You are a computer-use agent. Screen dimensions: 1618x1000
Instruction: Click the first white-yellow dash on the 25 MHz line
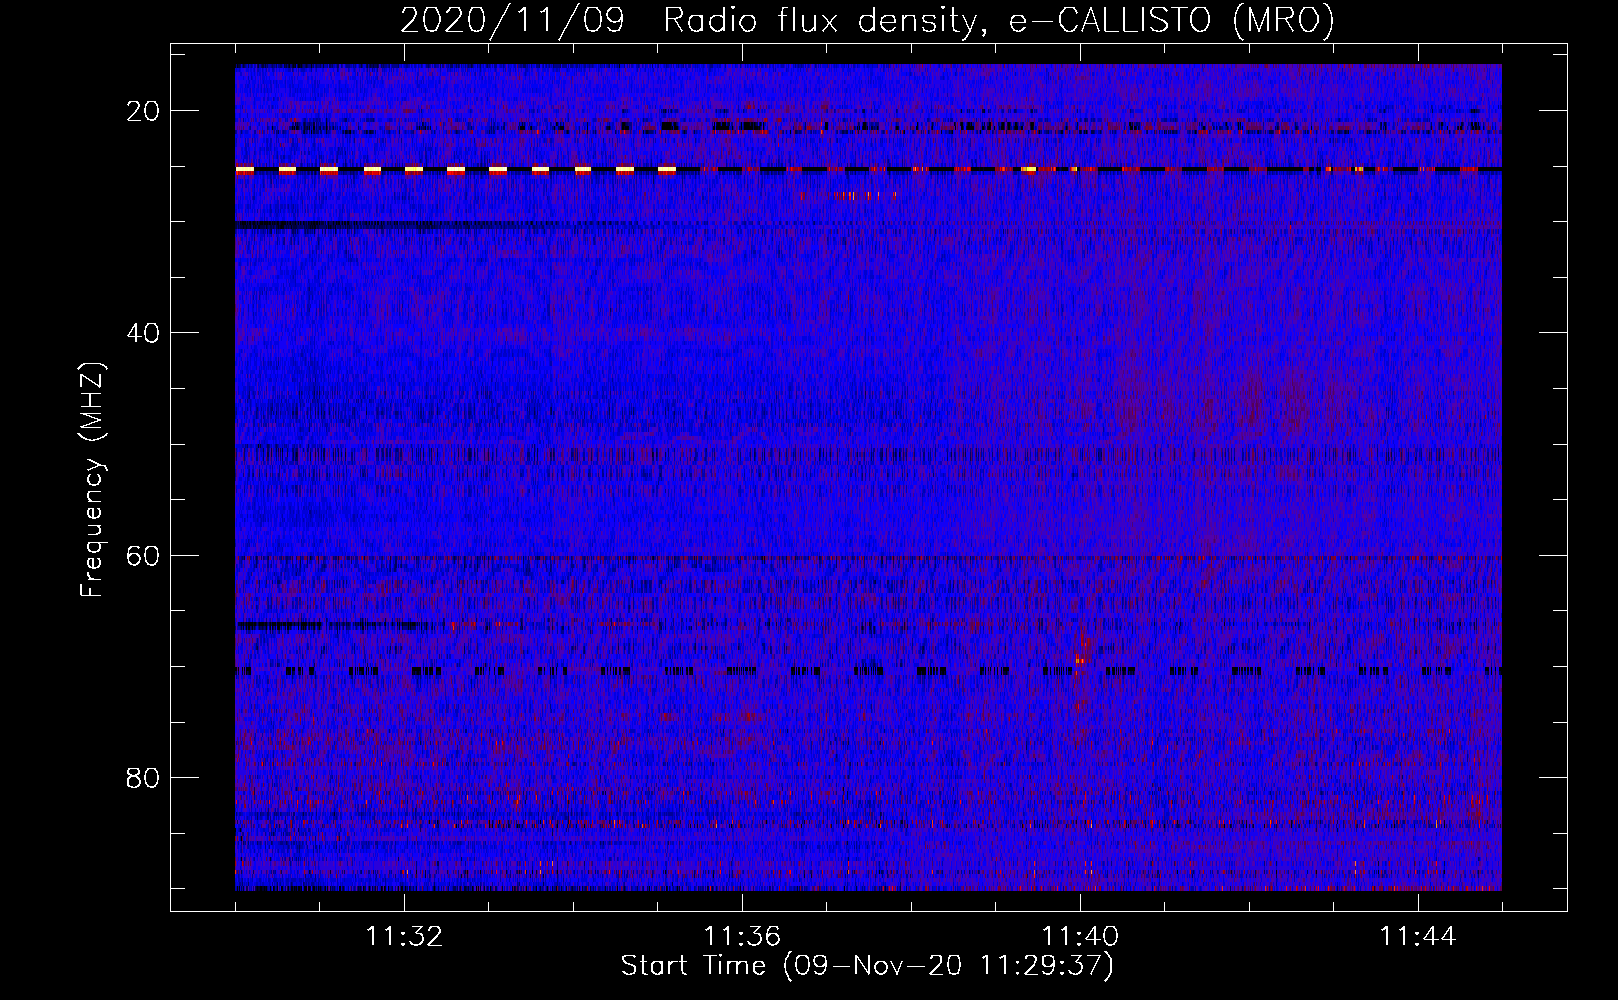(x=244, y=170)
